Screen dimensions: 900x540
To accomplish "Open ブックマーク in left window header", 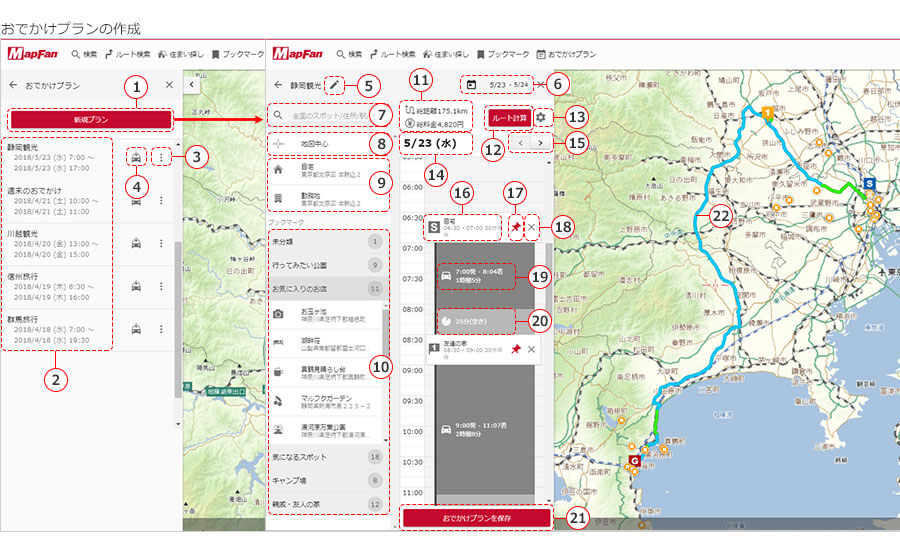I will [x=238, y=54].
